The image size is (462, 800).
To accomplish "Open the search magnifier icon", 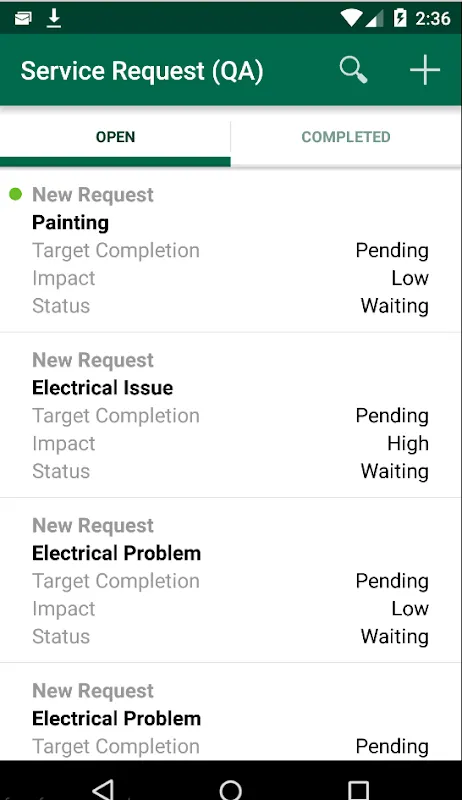I will pos(353,70).
